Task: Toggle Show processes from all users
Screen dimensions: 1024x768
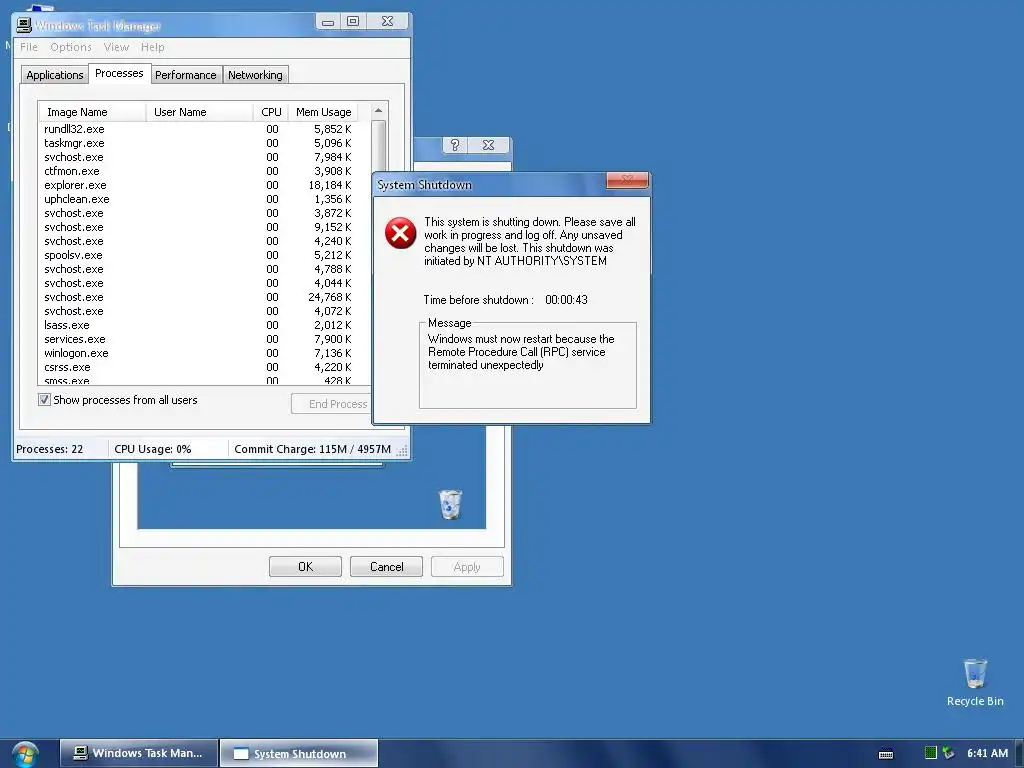Action: 44,400
